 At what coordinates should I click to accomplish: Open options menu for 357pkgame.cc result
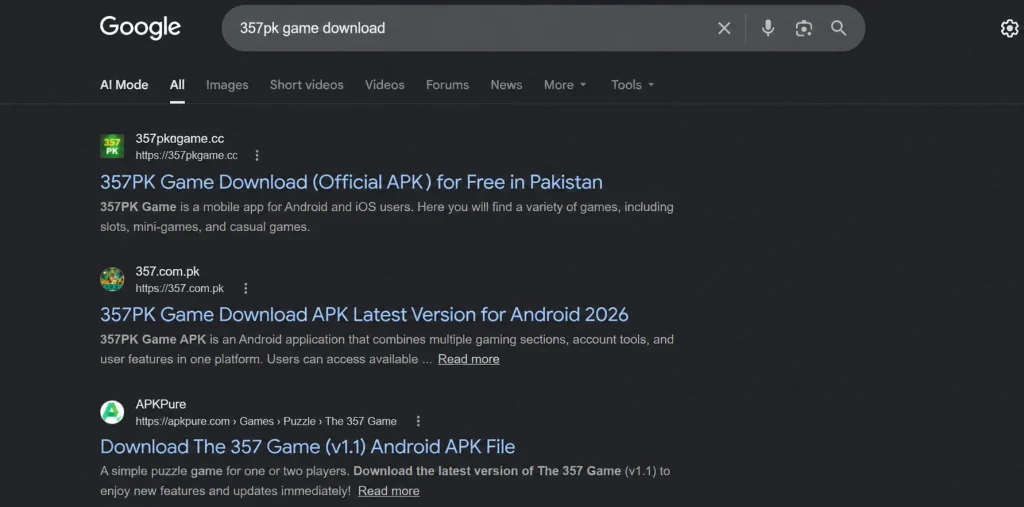tap(257, 155)
